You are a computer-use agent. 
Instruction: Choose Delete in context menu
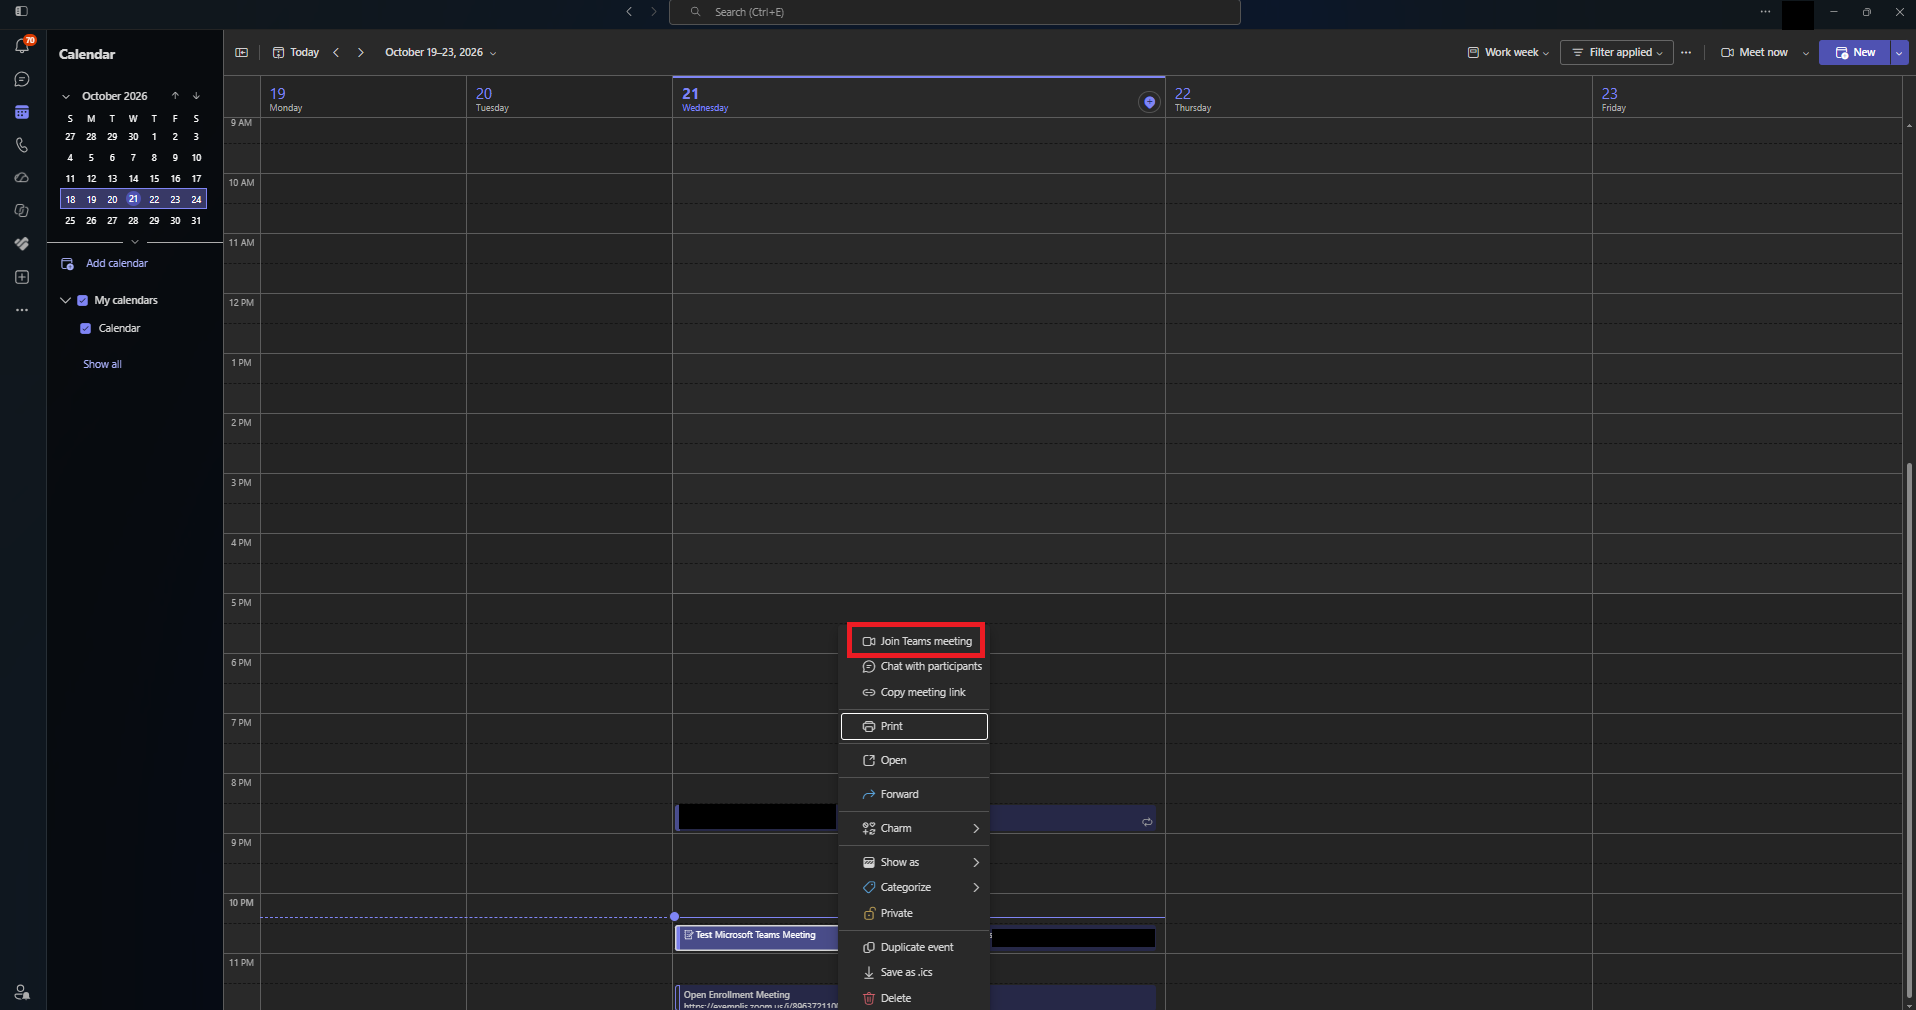[915, 998]
